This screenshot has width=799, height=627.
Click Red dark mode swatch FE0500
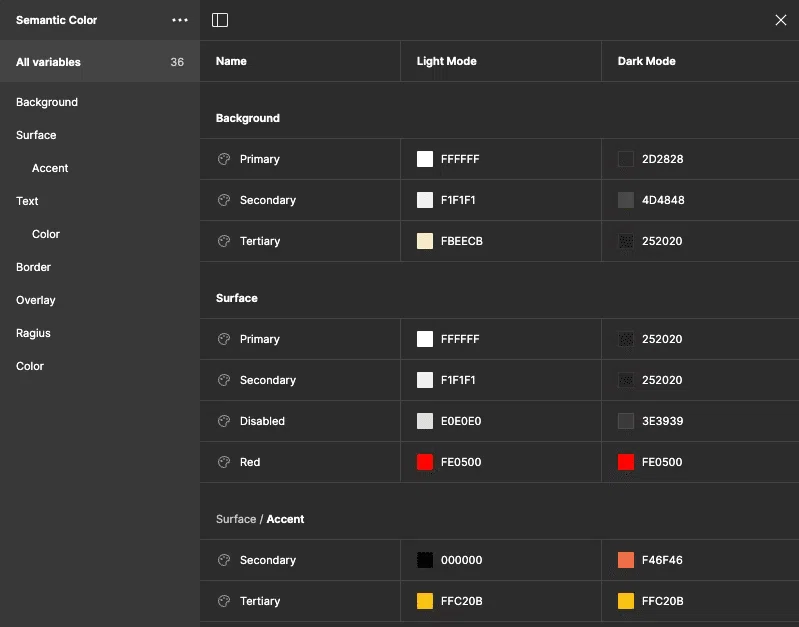pos(625,462)
